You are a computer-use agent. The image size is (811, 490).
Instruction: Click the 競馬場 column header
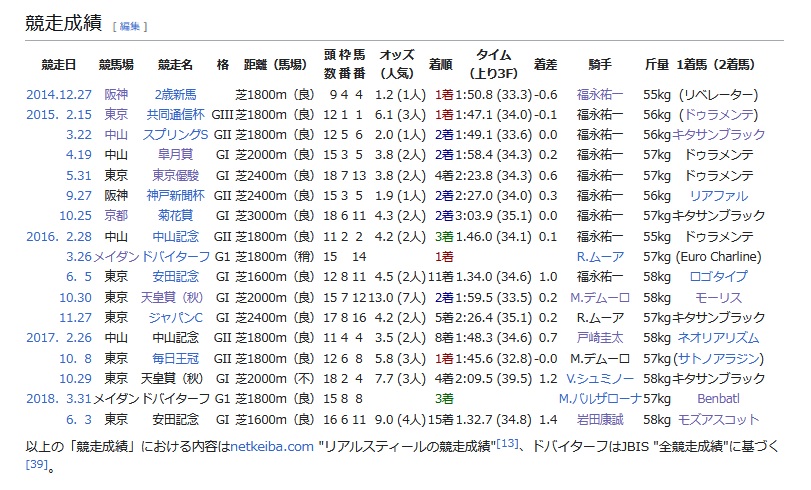pos(116,65)
